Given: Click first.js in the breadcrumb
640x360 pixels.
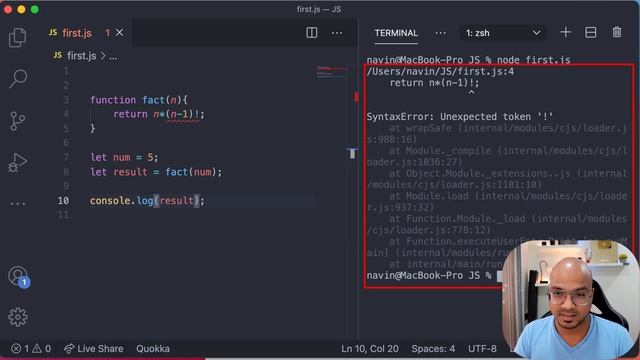Looking at the screenshot, I should 81,56.
